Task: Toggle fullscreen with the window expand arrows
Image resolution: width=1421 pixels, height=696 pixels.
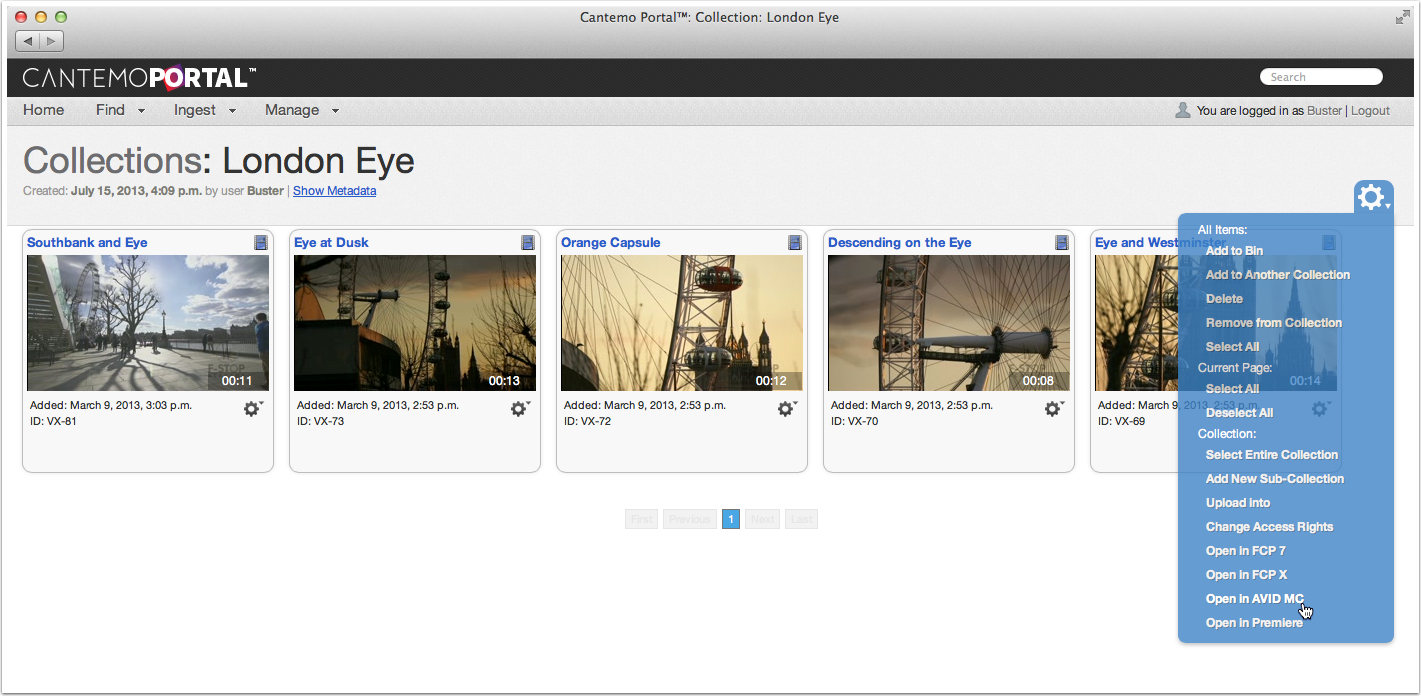Action: point(1402,17)
